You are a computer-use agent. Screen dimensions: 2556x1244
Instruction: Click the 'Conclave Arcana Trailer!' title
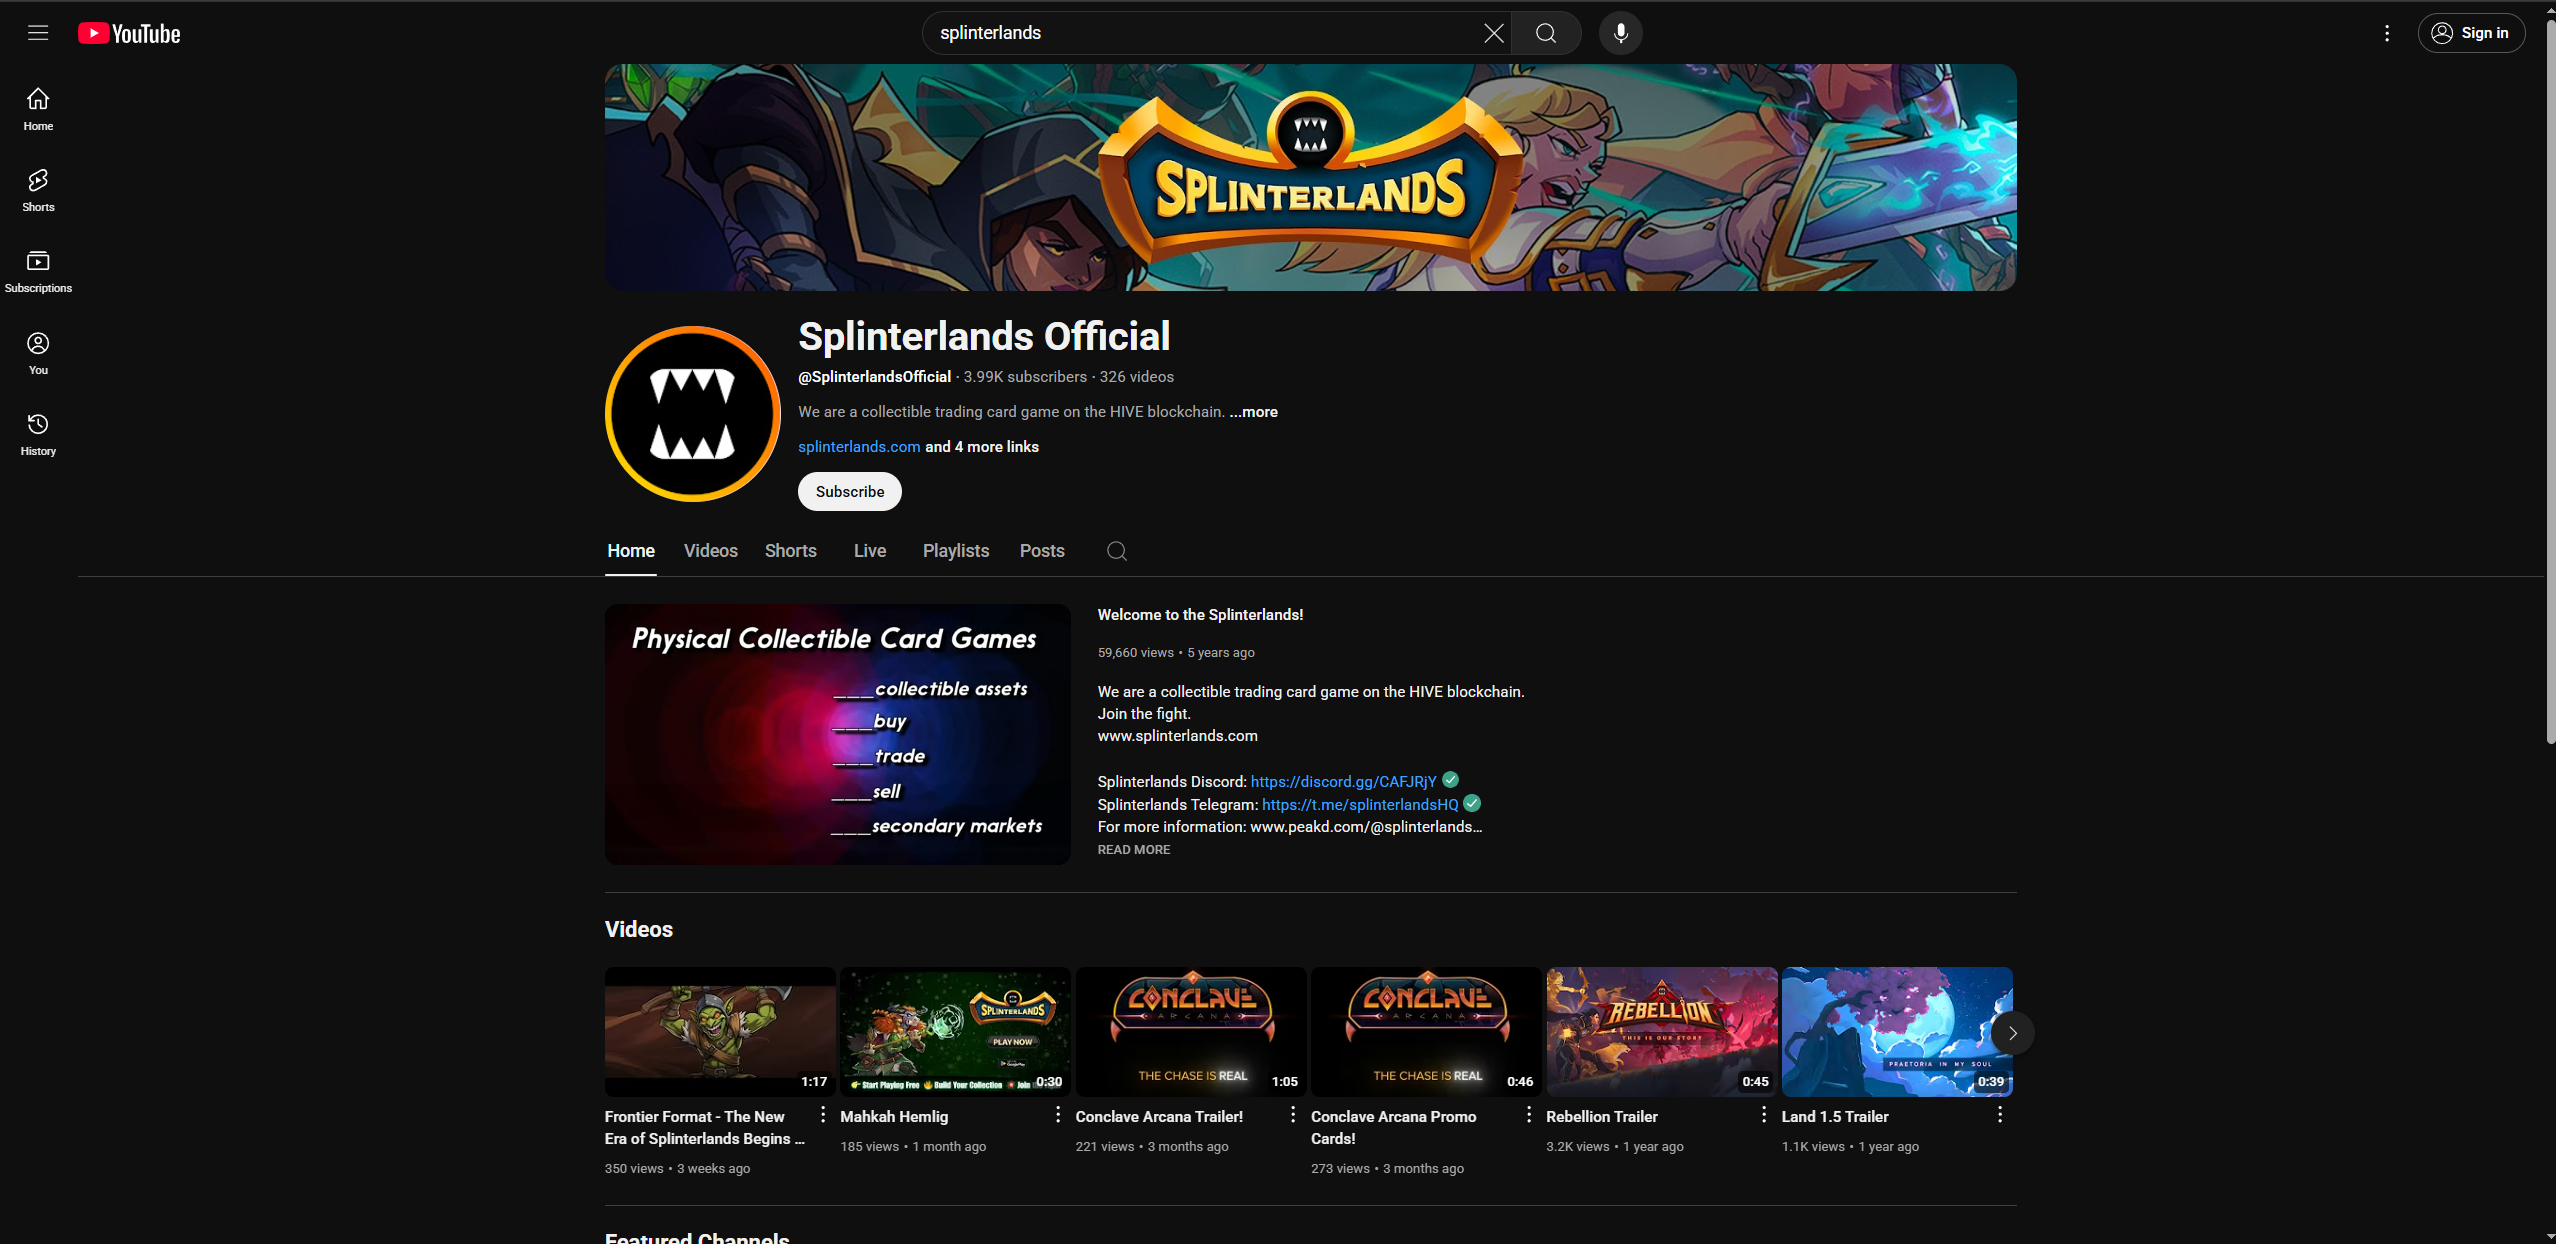1159,1116
